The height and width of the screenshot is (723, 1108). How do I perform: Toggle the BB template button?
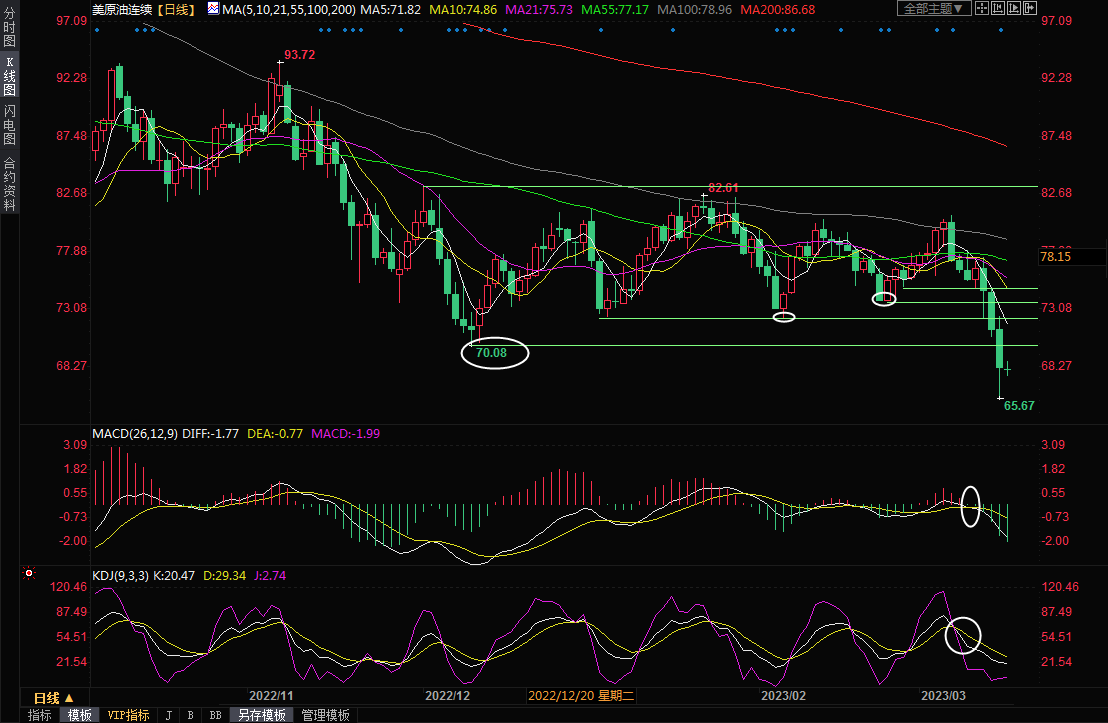click(x=215, y=715)
